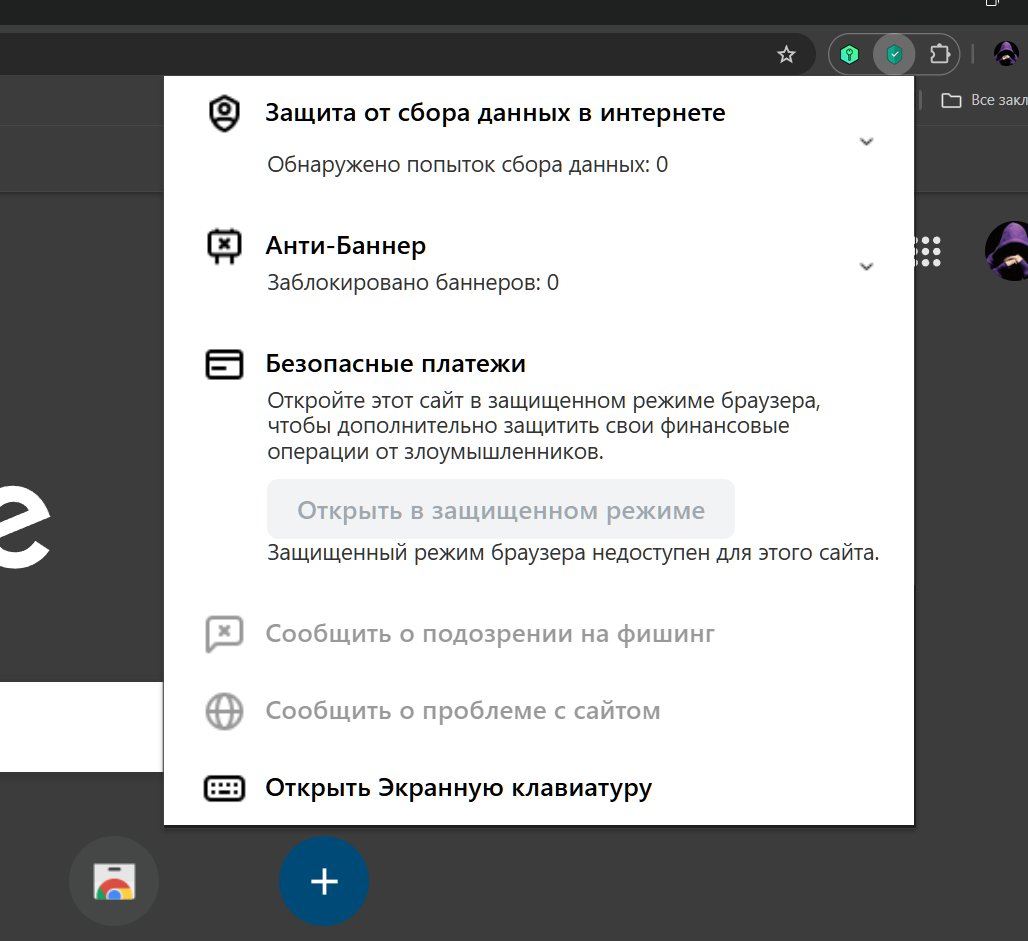The image size is (1028, 941).
Task: Expand the Анти-Баннер section chevron
Action: tap(866, 266)
